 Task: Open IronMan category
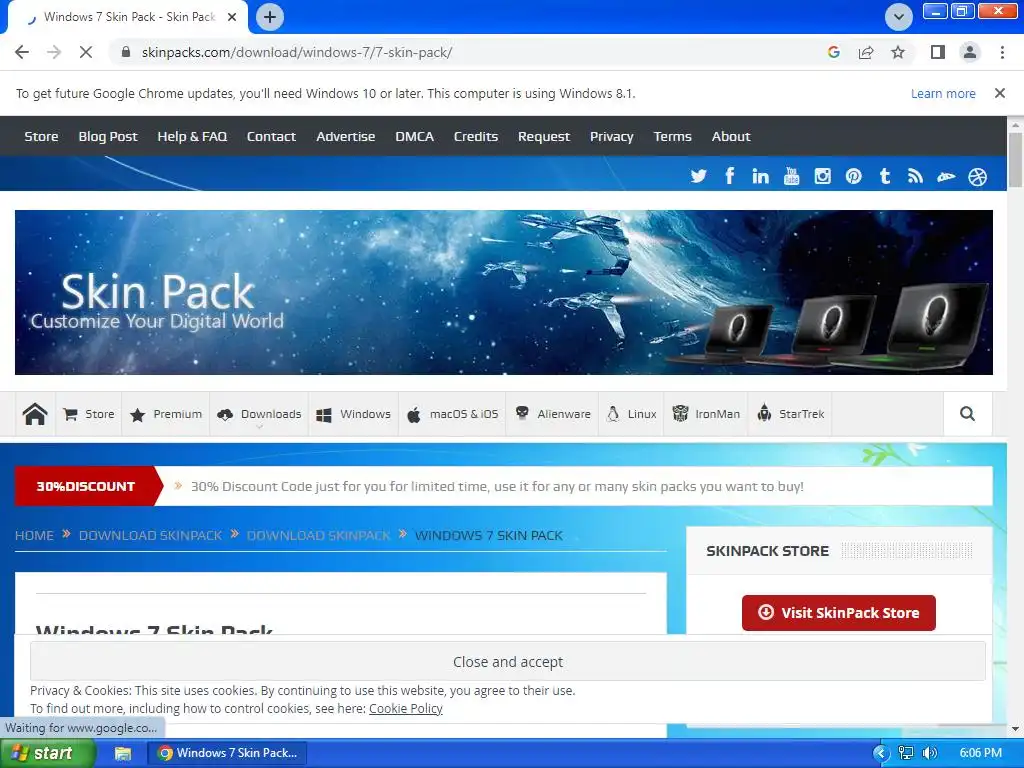[x=706, y=414]
